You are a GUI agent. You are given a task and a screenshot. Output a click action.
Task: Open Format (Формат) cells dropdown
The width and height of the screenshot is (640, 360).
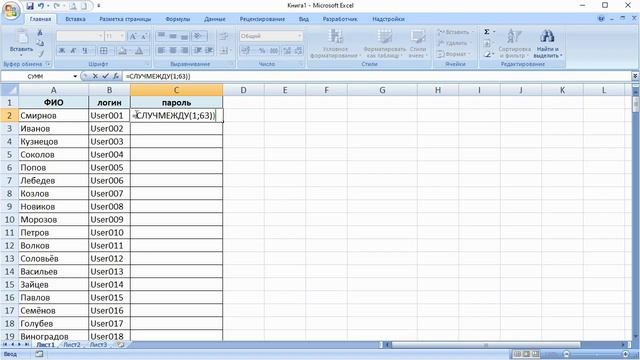(453, 54)
